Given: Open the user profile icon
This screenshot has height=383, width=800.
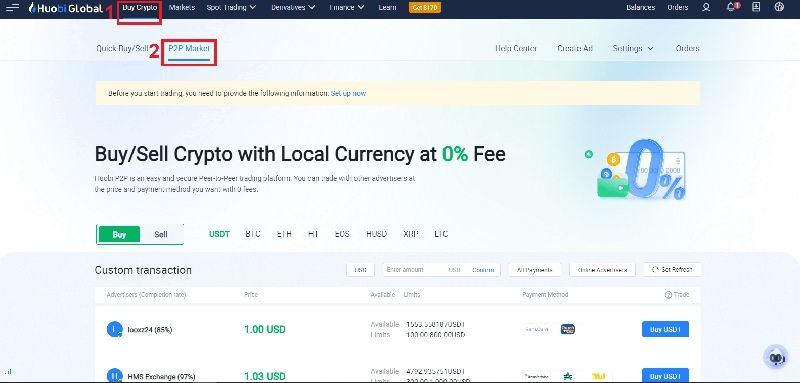Looking at the screenshot, I should tap(706, 8).
